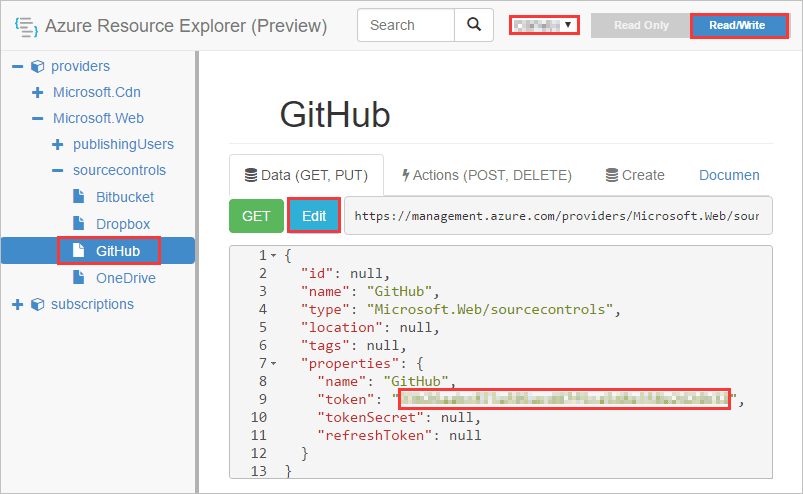The image size is (803, 494).
Task: Click the providers label
Action: pyautogui.click(x=80, y=67)
